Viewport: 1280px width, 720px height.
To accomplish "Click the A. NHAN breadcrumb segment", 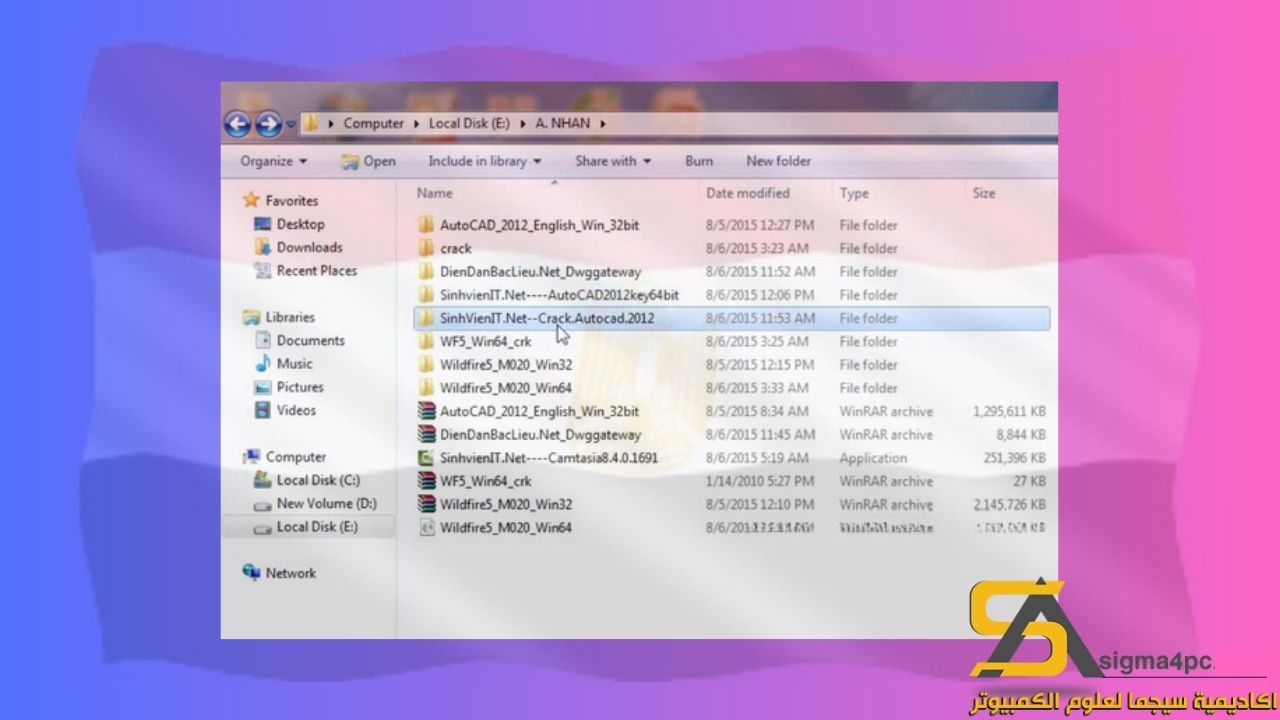I will point(563,124).
